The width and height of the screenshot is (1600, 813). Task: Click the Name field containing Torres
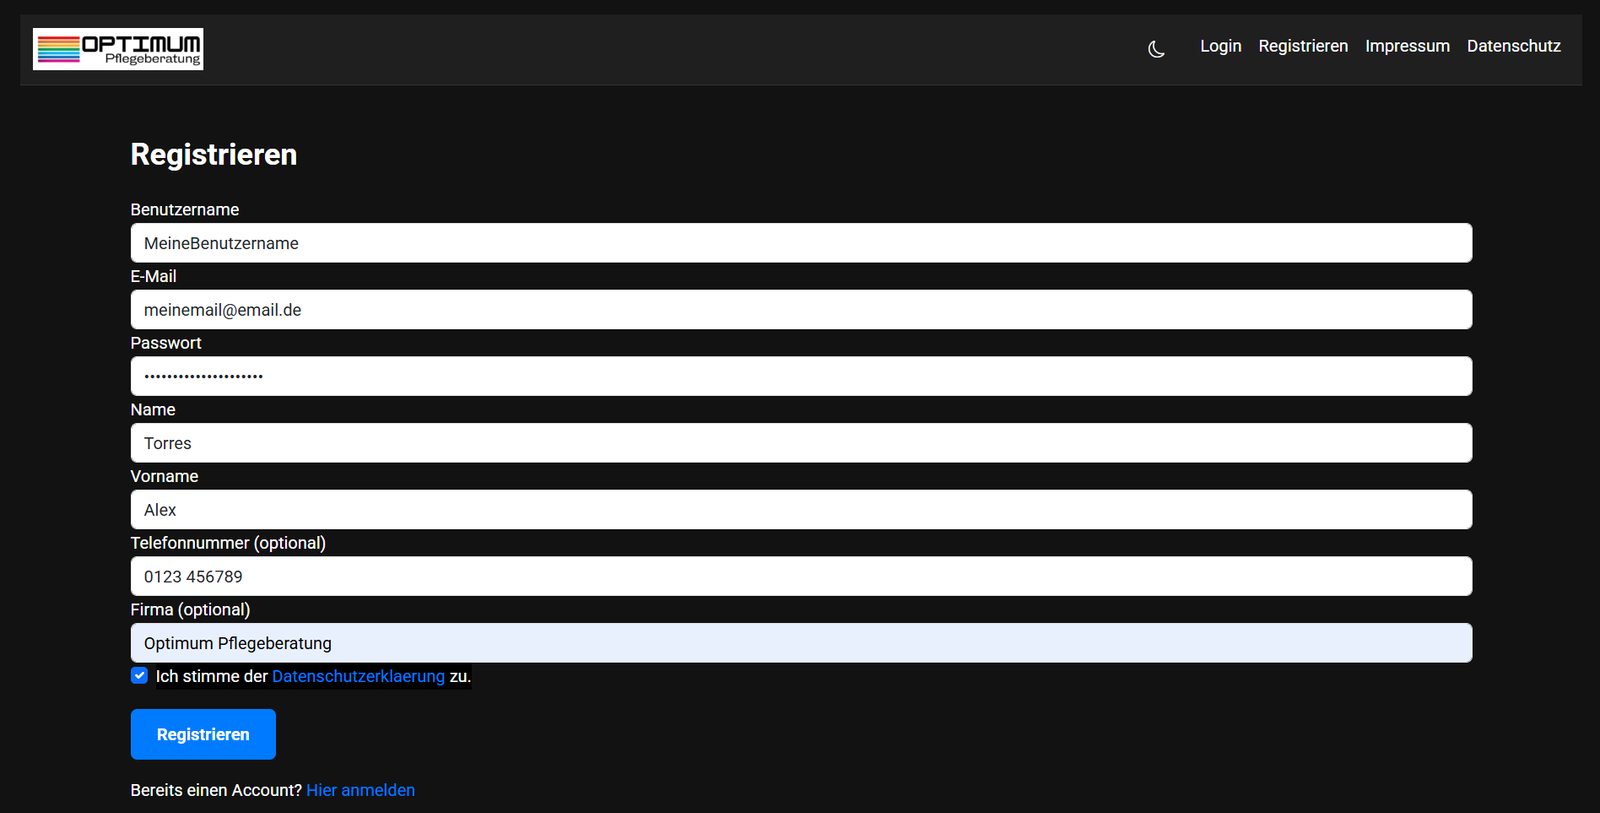[800, 443]
